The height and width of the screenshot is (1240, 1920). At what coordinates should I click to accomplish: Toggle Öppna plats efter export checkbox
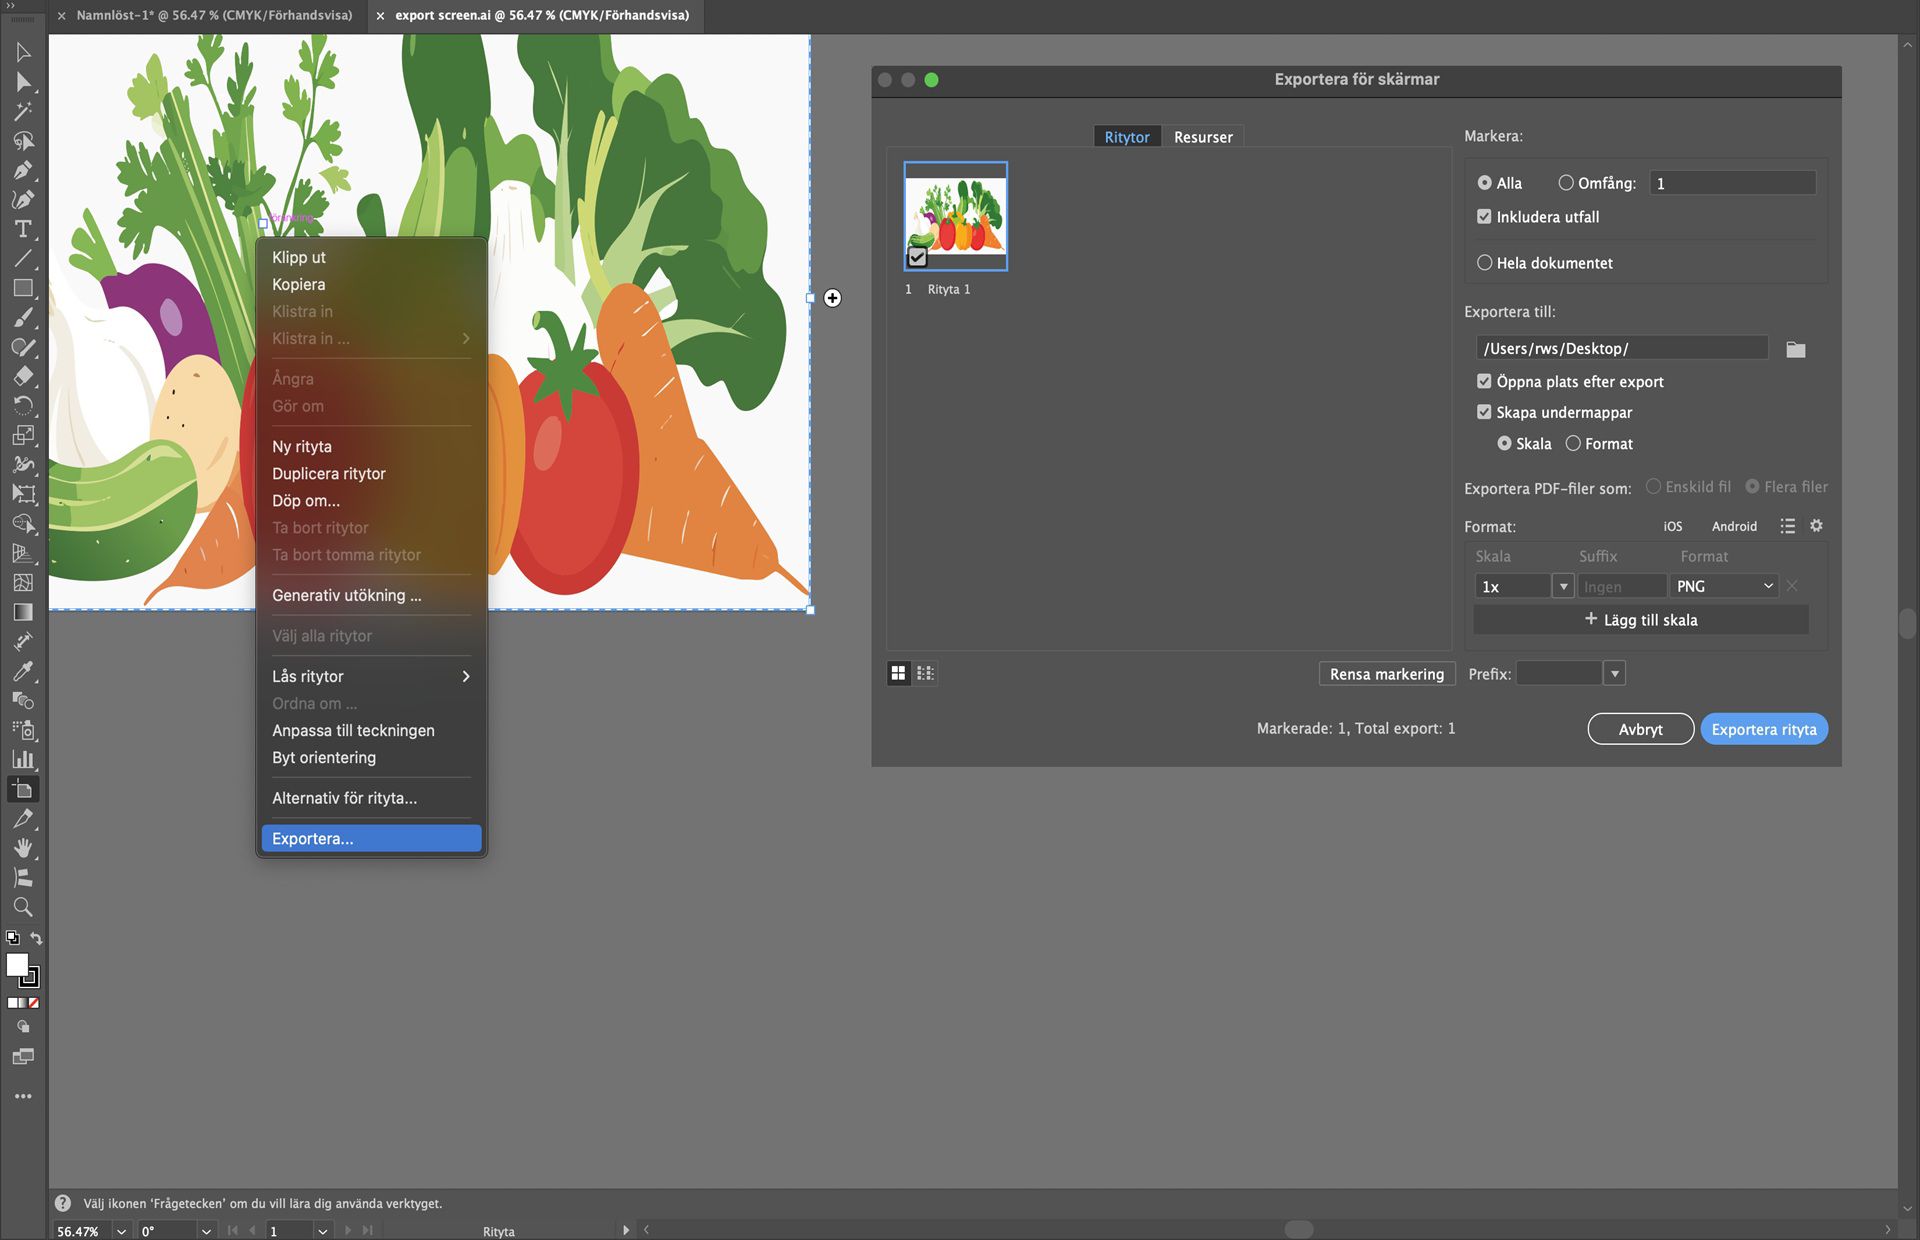(1484, 382)
